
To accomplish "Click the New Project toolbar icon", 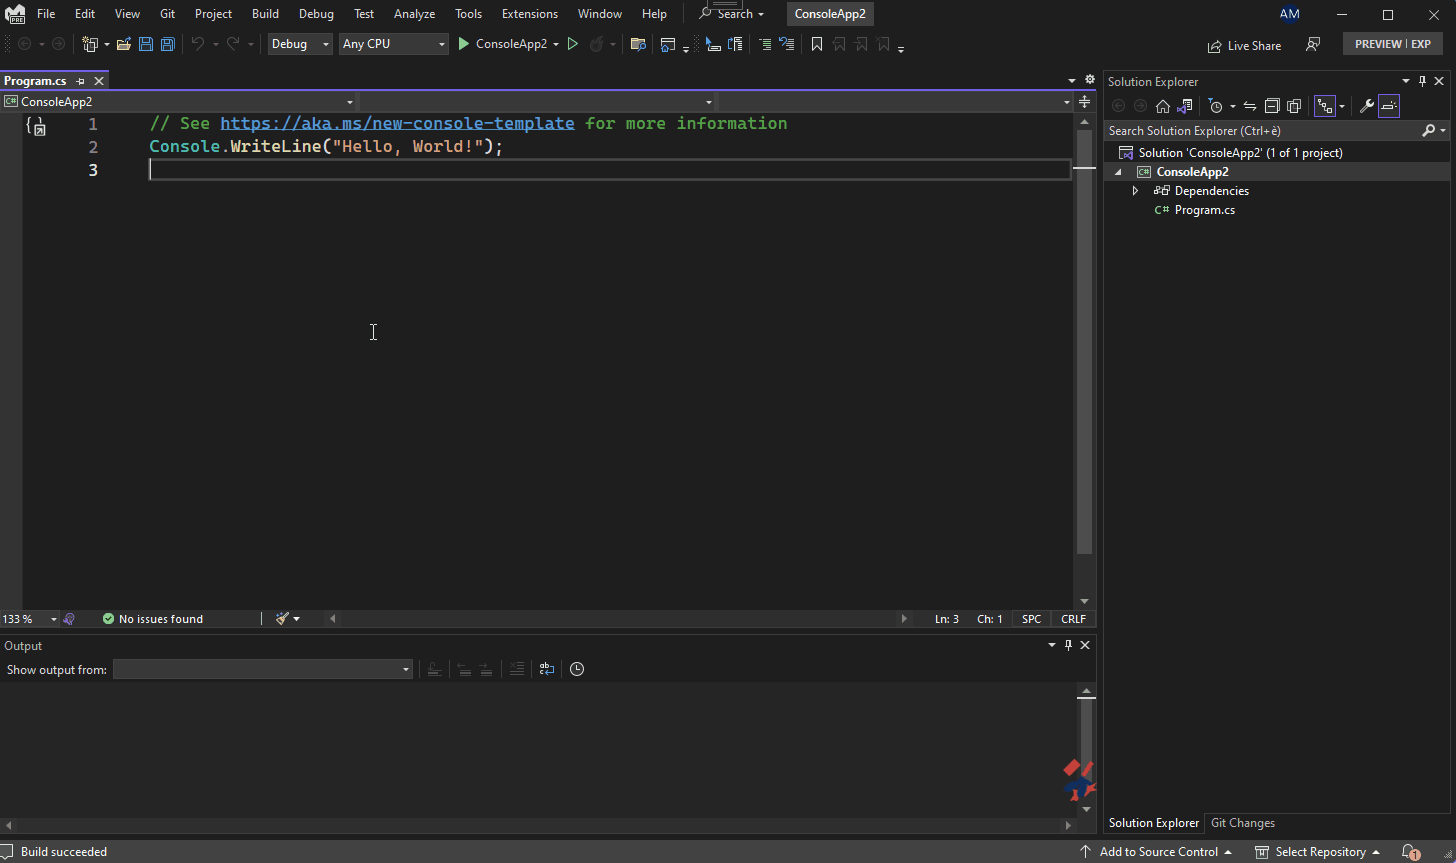I will pos(89,44).
